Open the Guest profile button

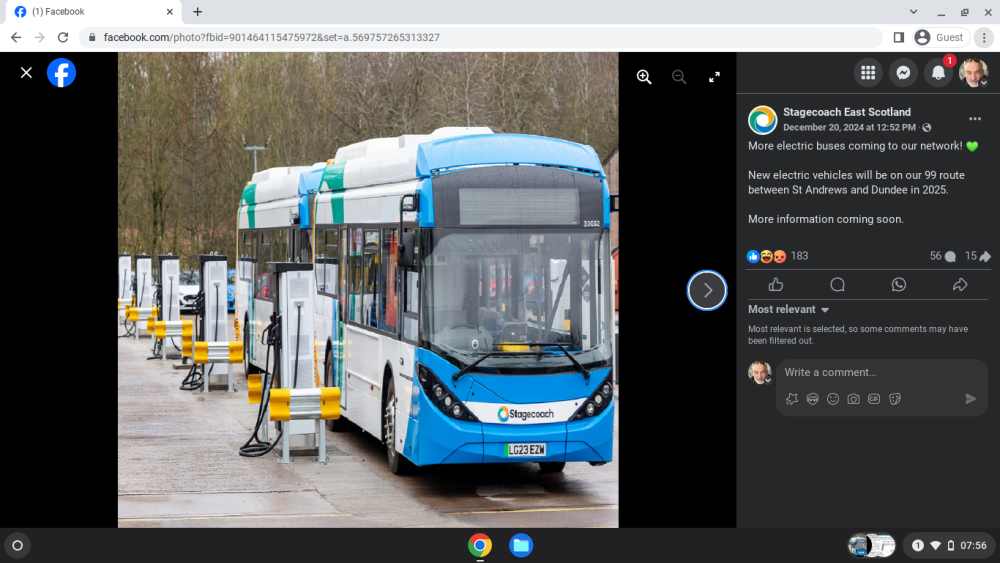tap(939, 38)
